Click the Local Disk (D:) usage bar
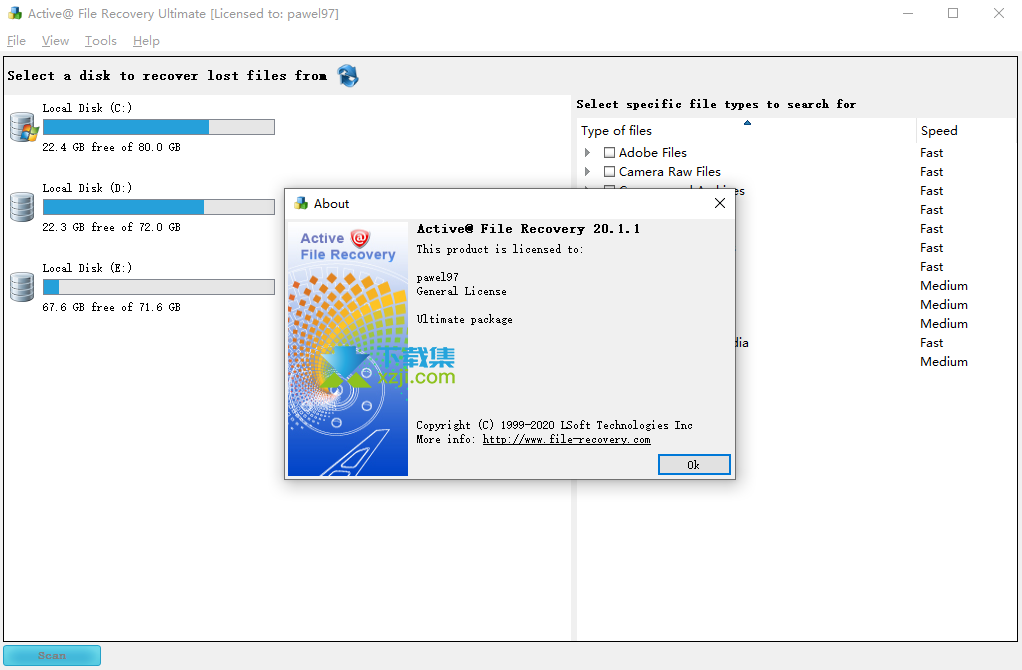This screenshot has height=670, width=1022. tap(158, 207)
